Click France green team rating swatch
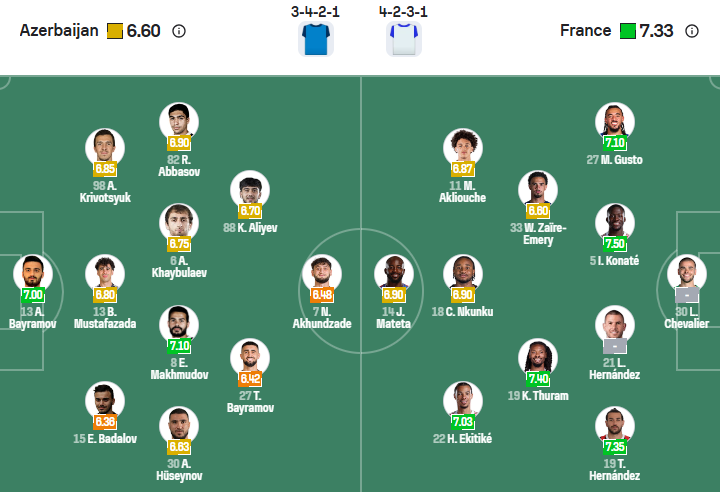Screen dimensions: 720x492 [627, 31]
